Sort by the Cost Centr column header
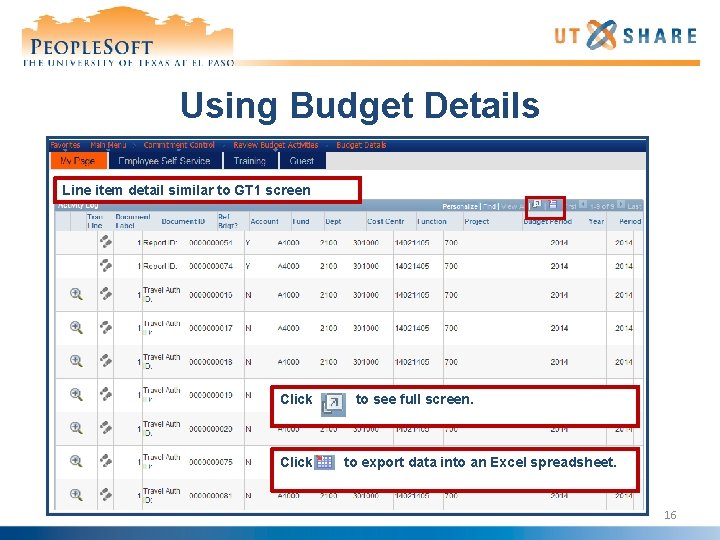 tap(385, 221)
